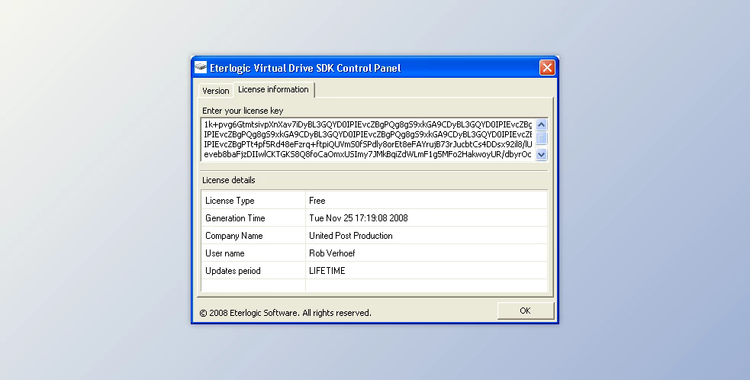Click the 'Free' license type value
This screenshot has height=380, width=750.
click(x=317, y=201)
